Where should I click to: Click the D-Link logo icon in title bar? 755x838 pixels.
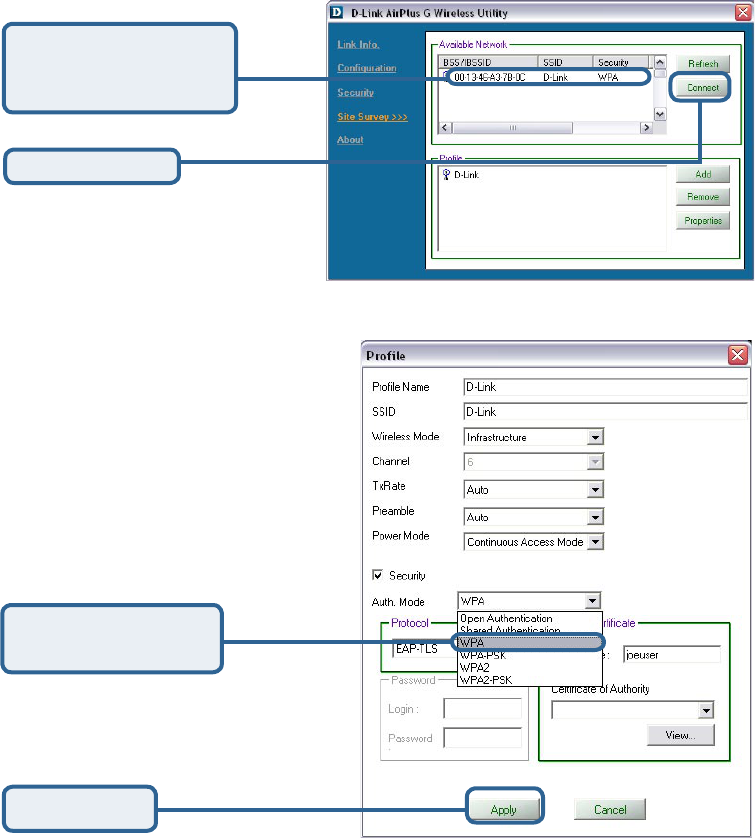click(336, 12)
